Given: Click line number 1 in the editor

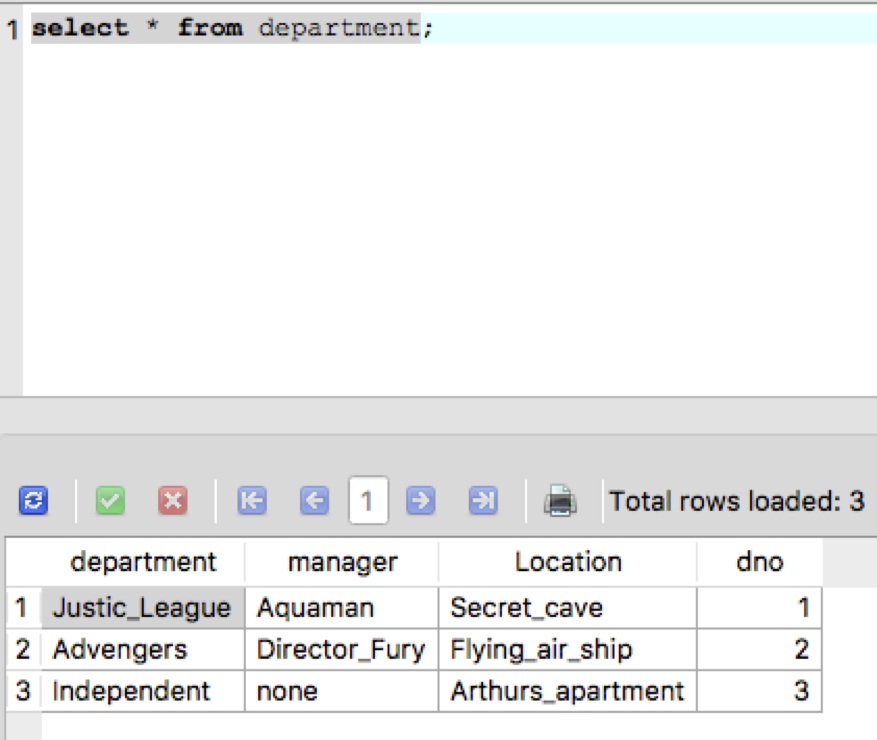Looking at the screenshot, I should [x=10, y=27].
